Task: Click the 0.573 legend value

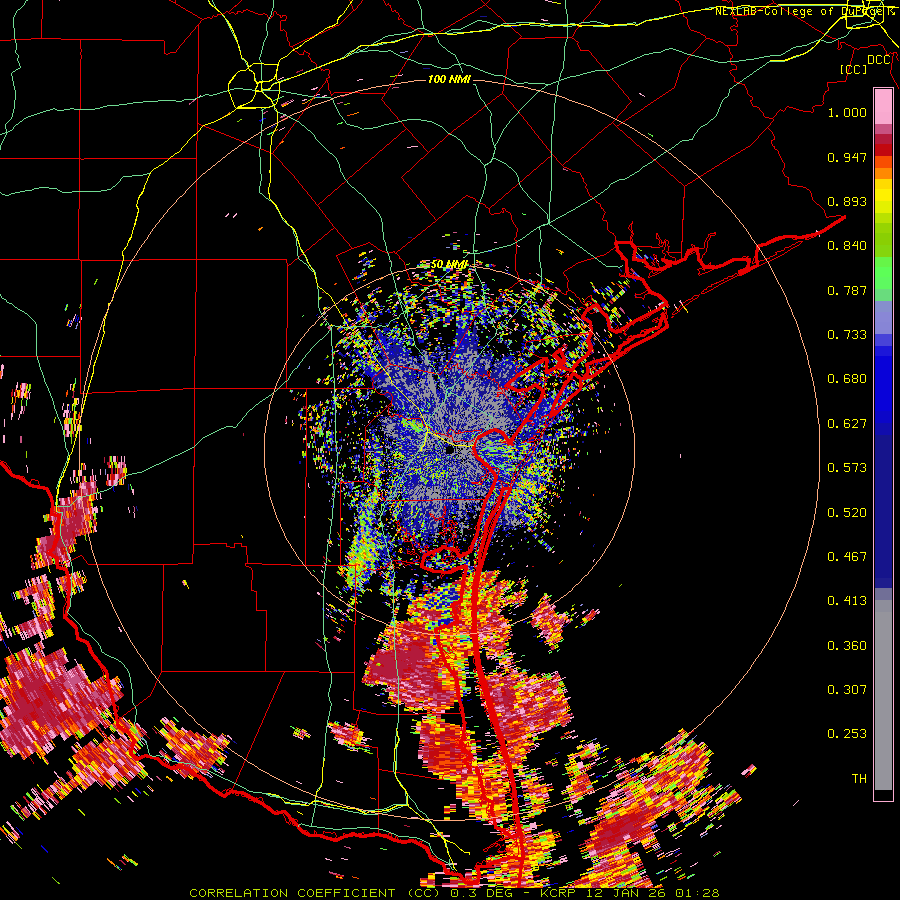Action: [847, 468]
